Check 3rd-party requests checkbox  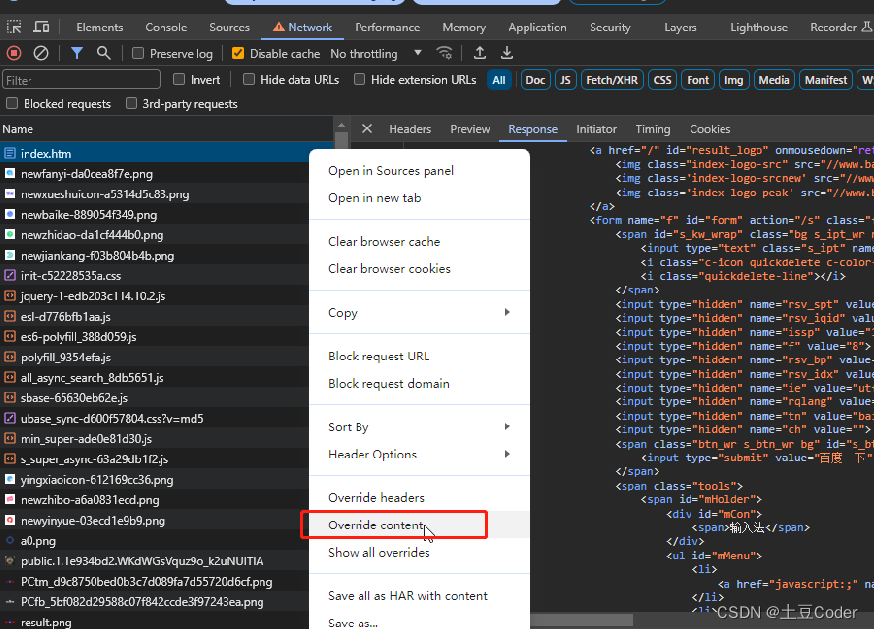click(131, 103)
